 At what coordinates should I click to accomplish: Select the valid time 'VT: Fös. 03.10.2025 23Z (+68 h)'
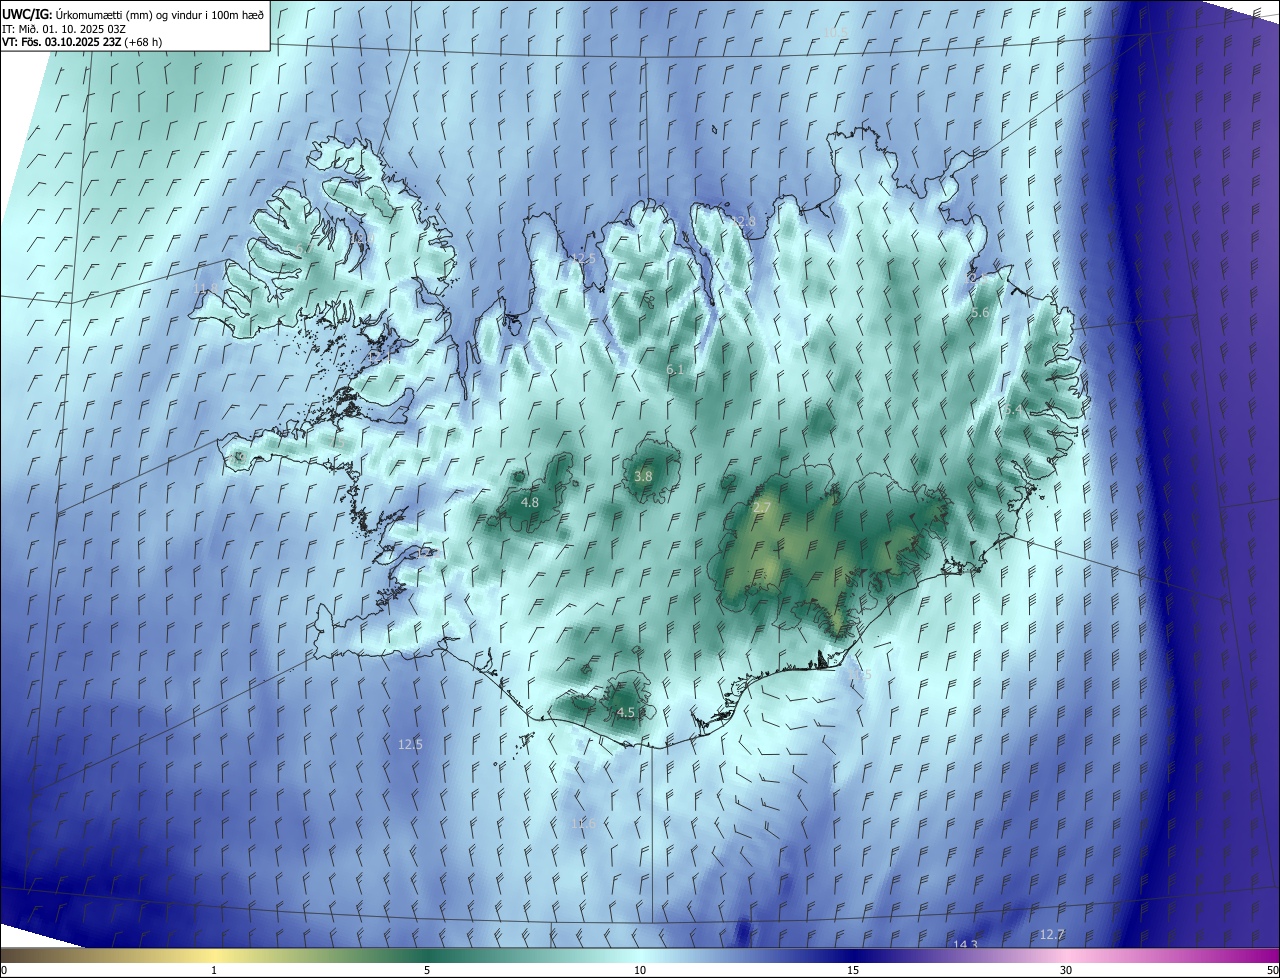click(82, 42)
